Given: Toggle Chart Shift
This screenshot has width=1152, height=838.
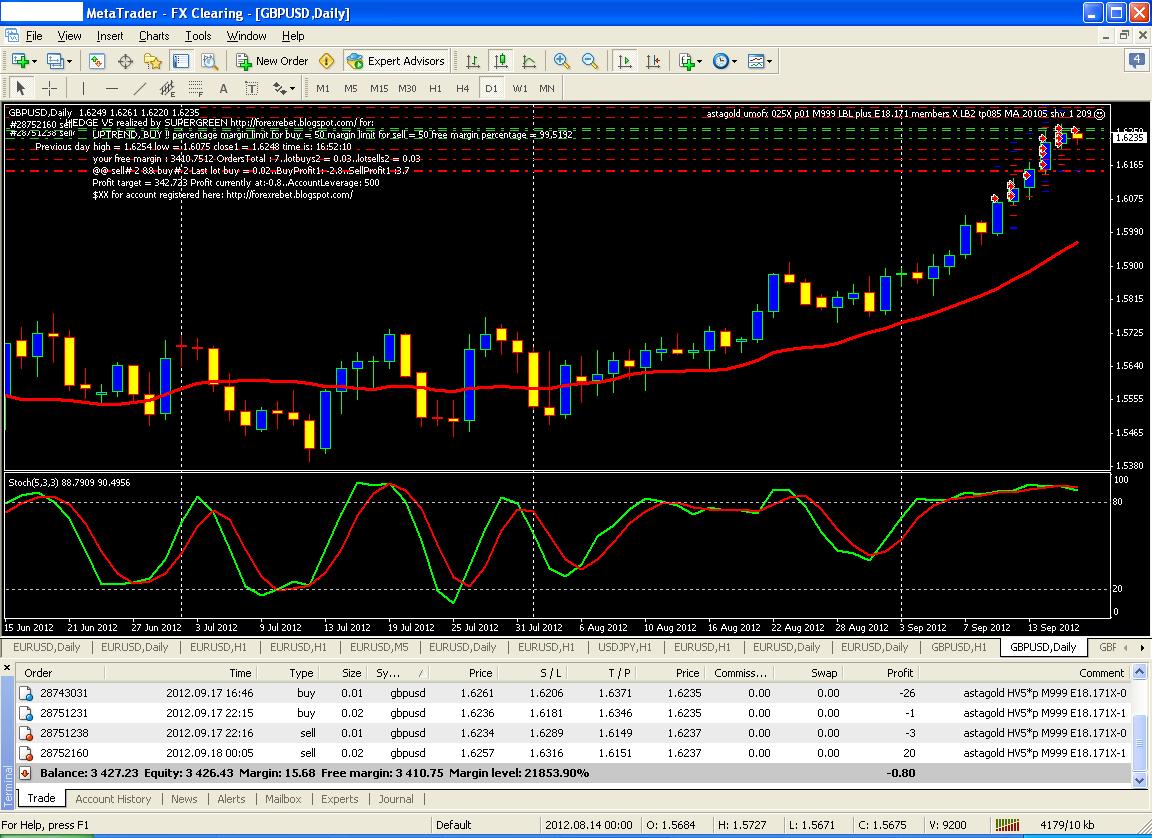Looking at the screenshot, I should (653, 61).
